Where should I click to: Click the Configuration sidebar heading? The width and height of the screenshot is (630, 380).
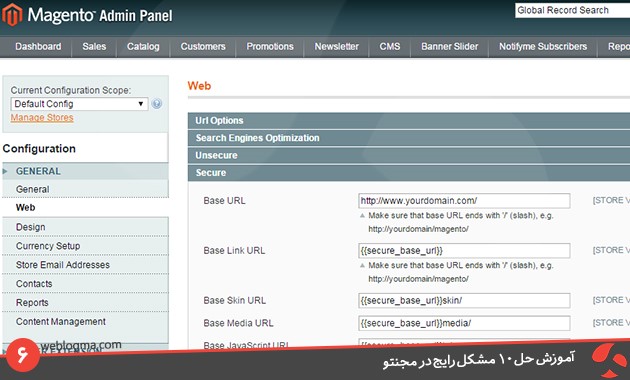39,149
